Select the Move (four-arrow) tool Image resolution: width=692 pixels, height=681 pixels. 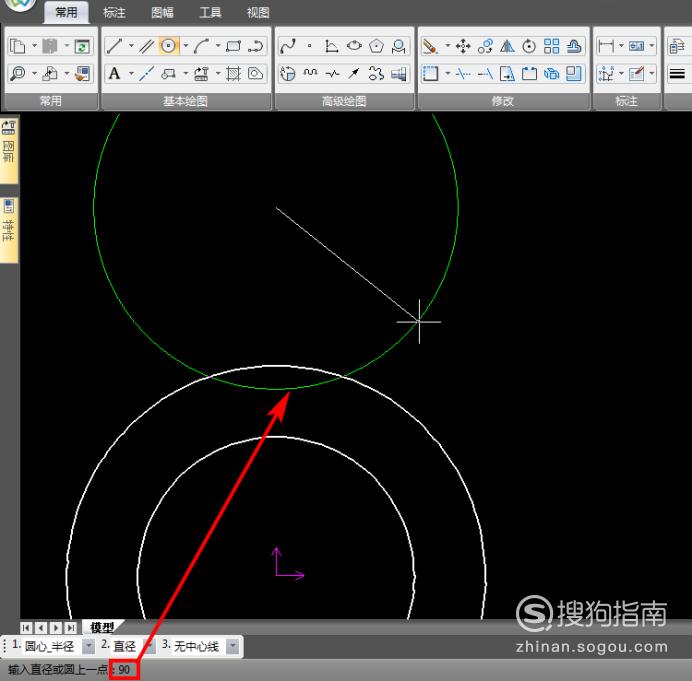tap(463, 46)
